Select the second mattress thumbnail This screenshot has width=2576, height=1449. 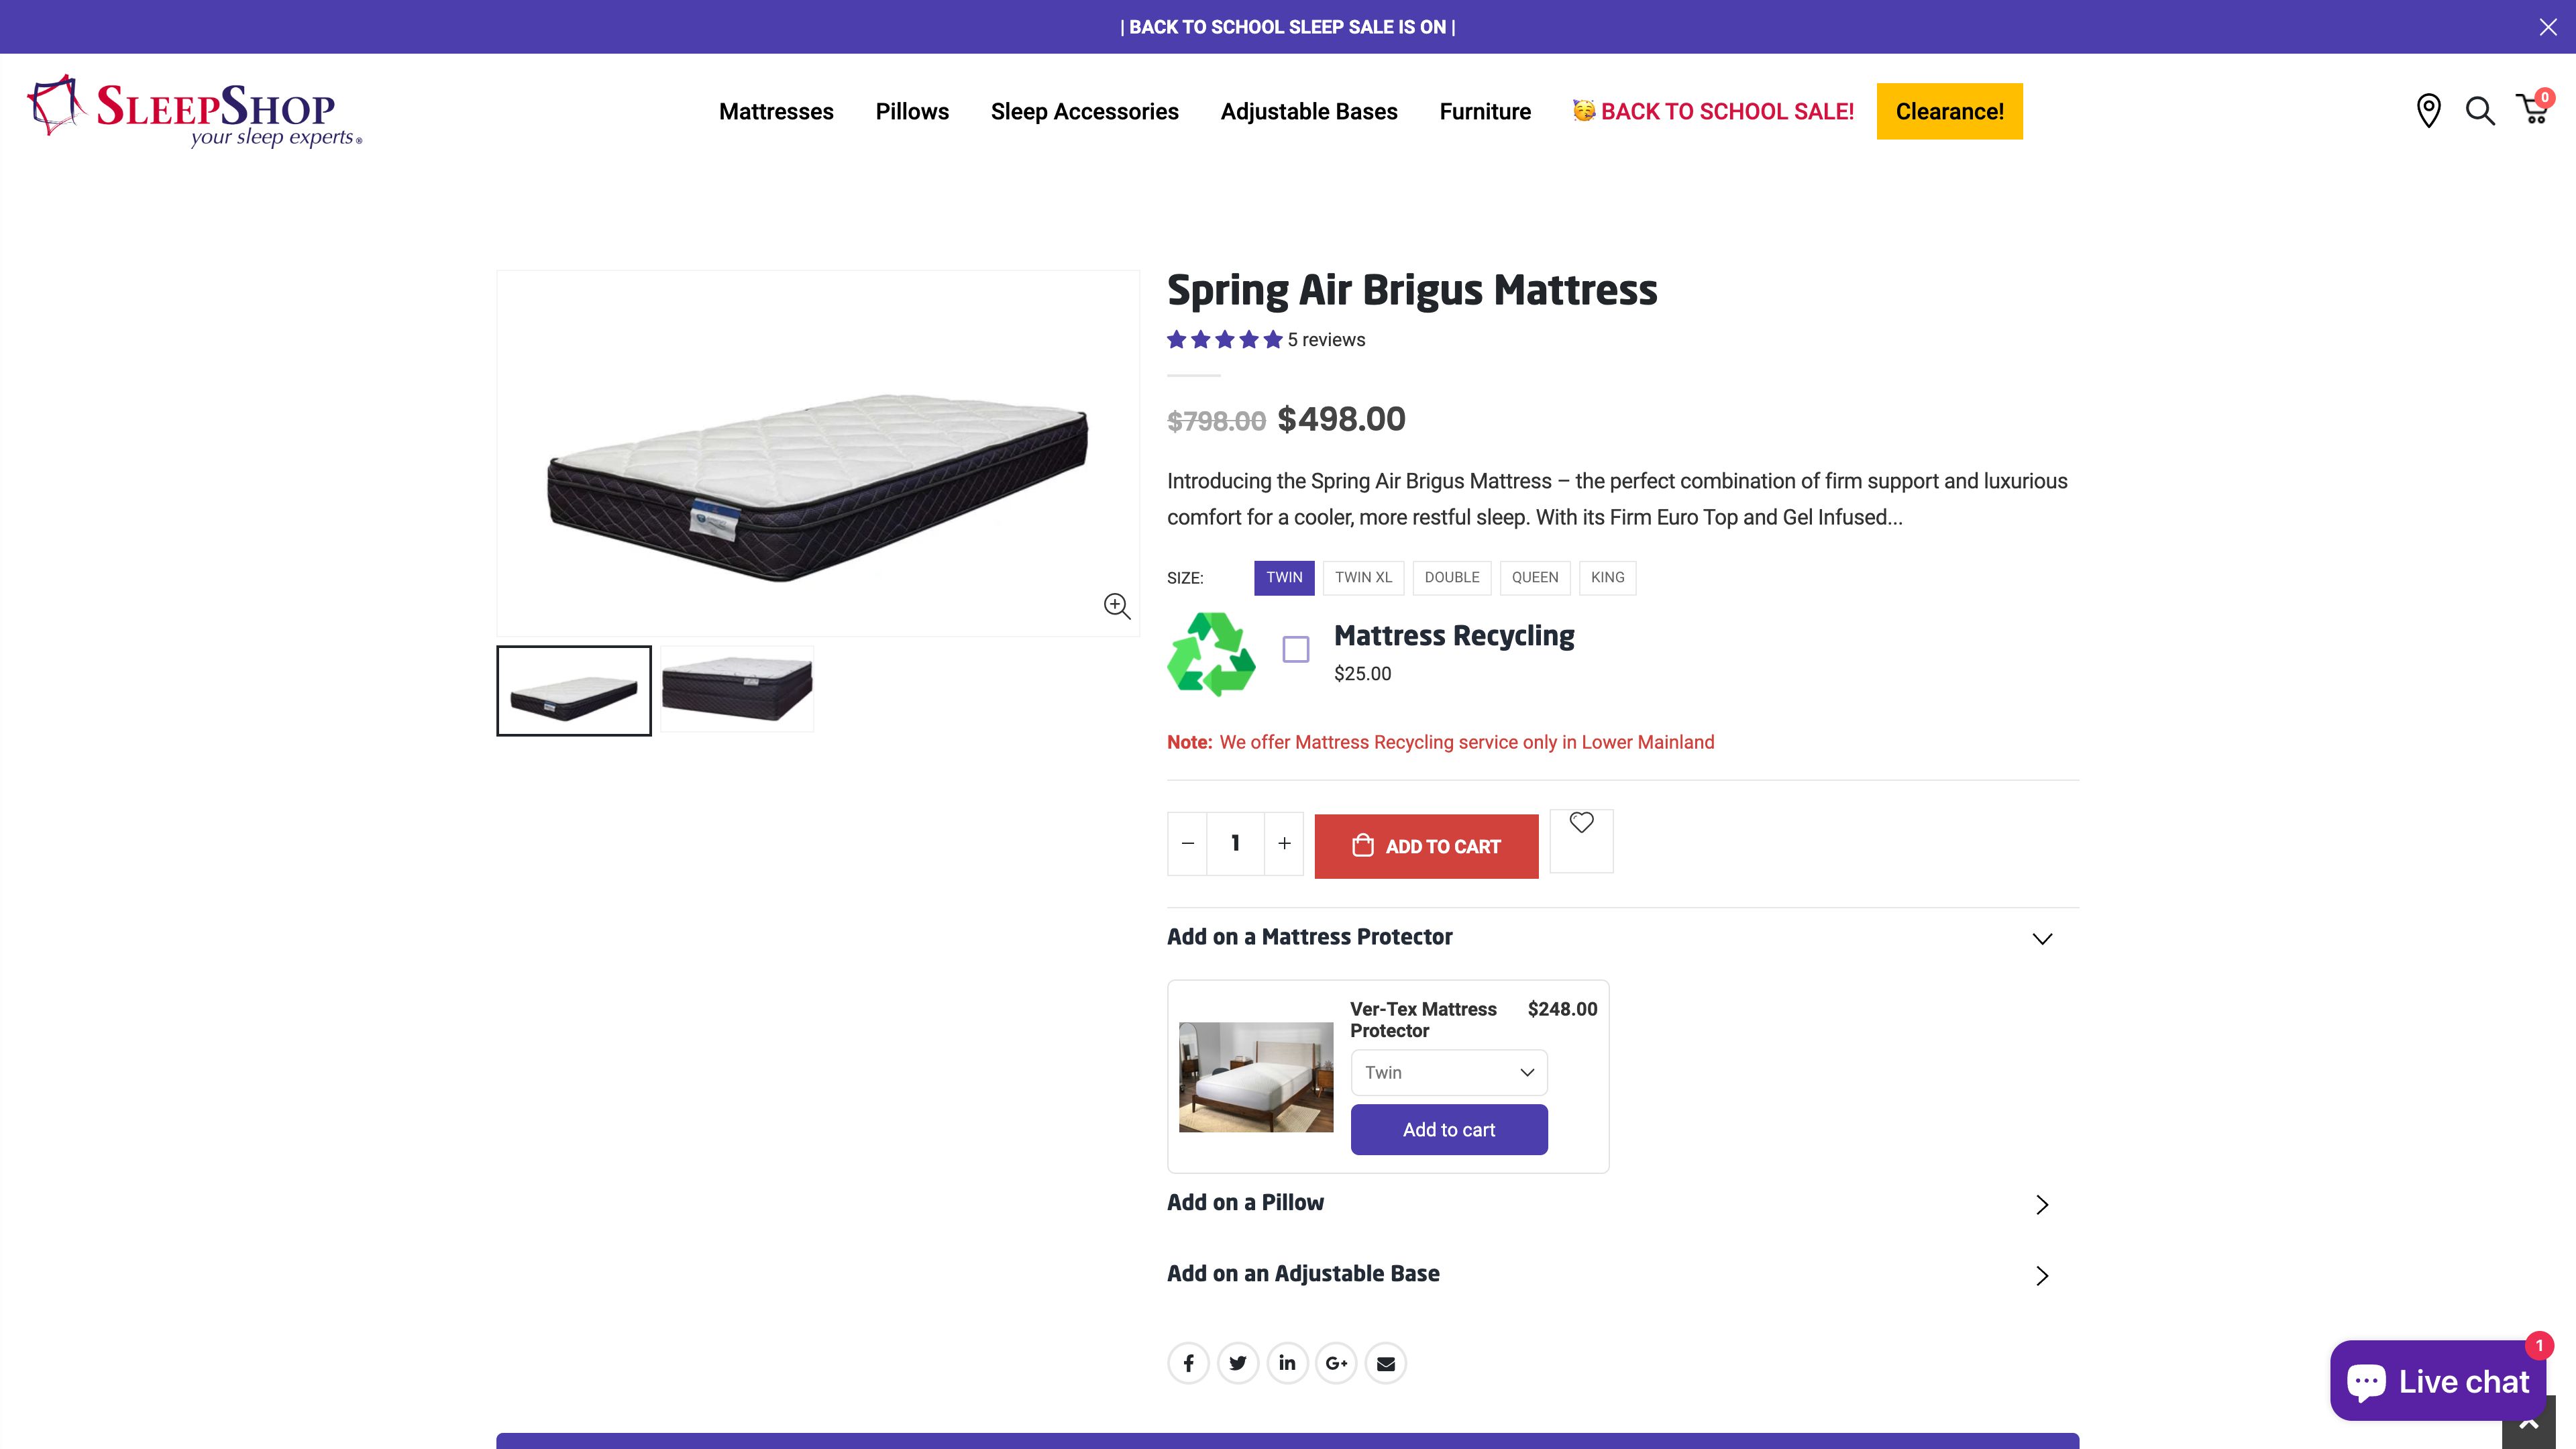pyautogui.click(x=736, y=689)
